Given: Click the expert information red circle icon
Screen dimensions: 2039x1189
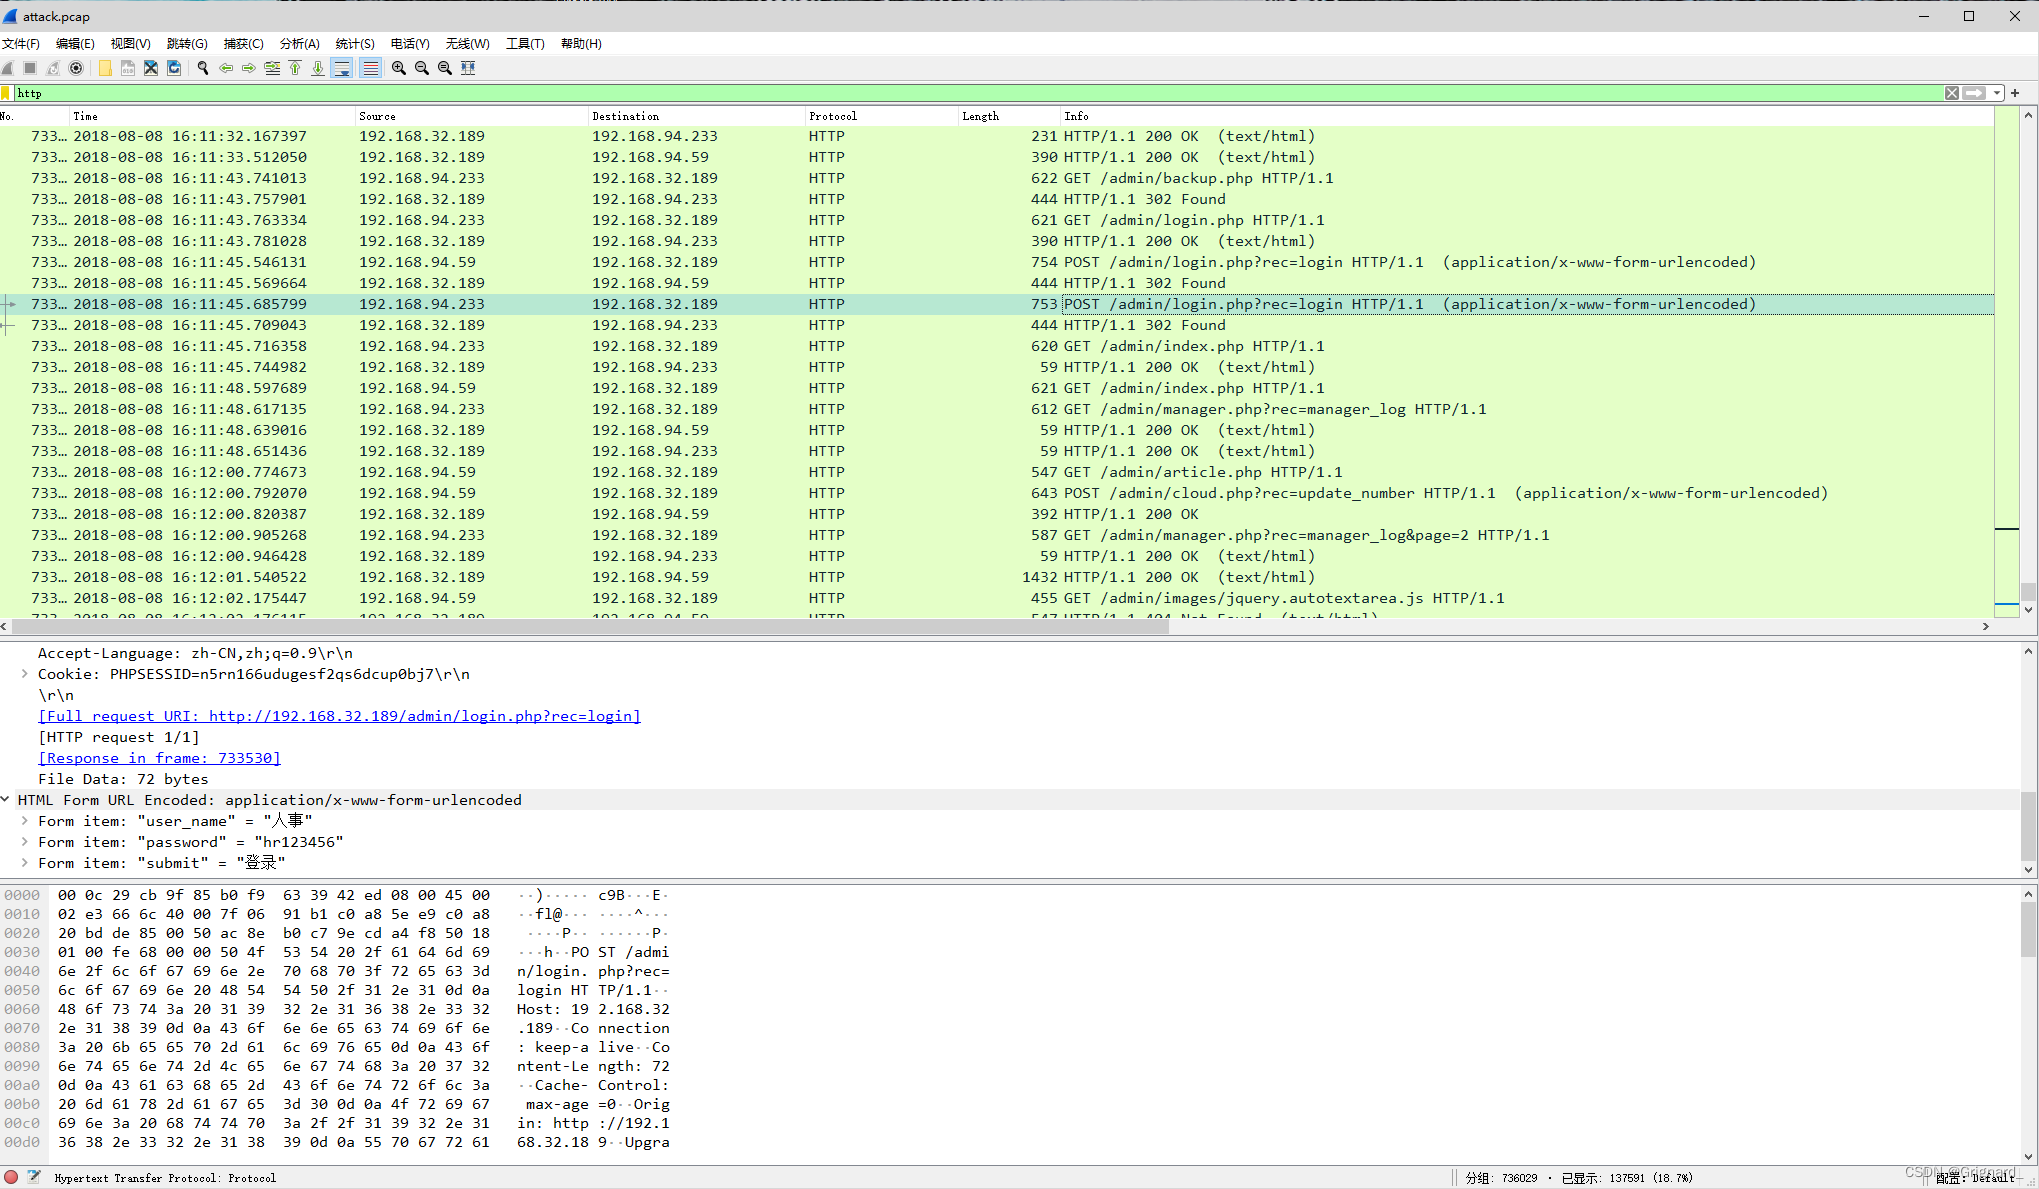Looking at the screenshot, I should pos(11,1177).
